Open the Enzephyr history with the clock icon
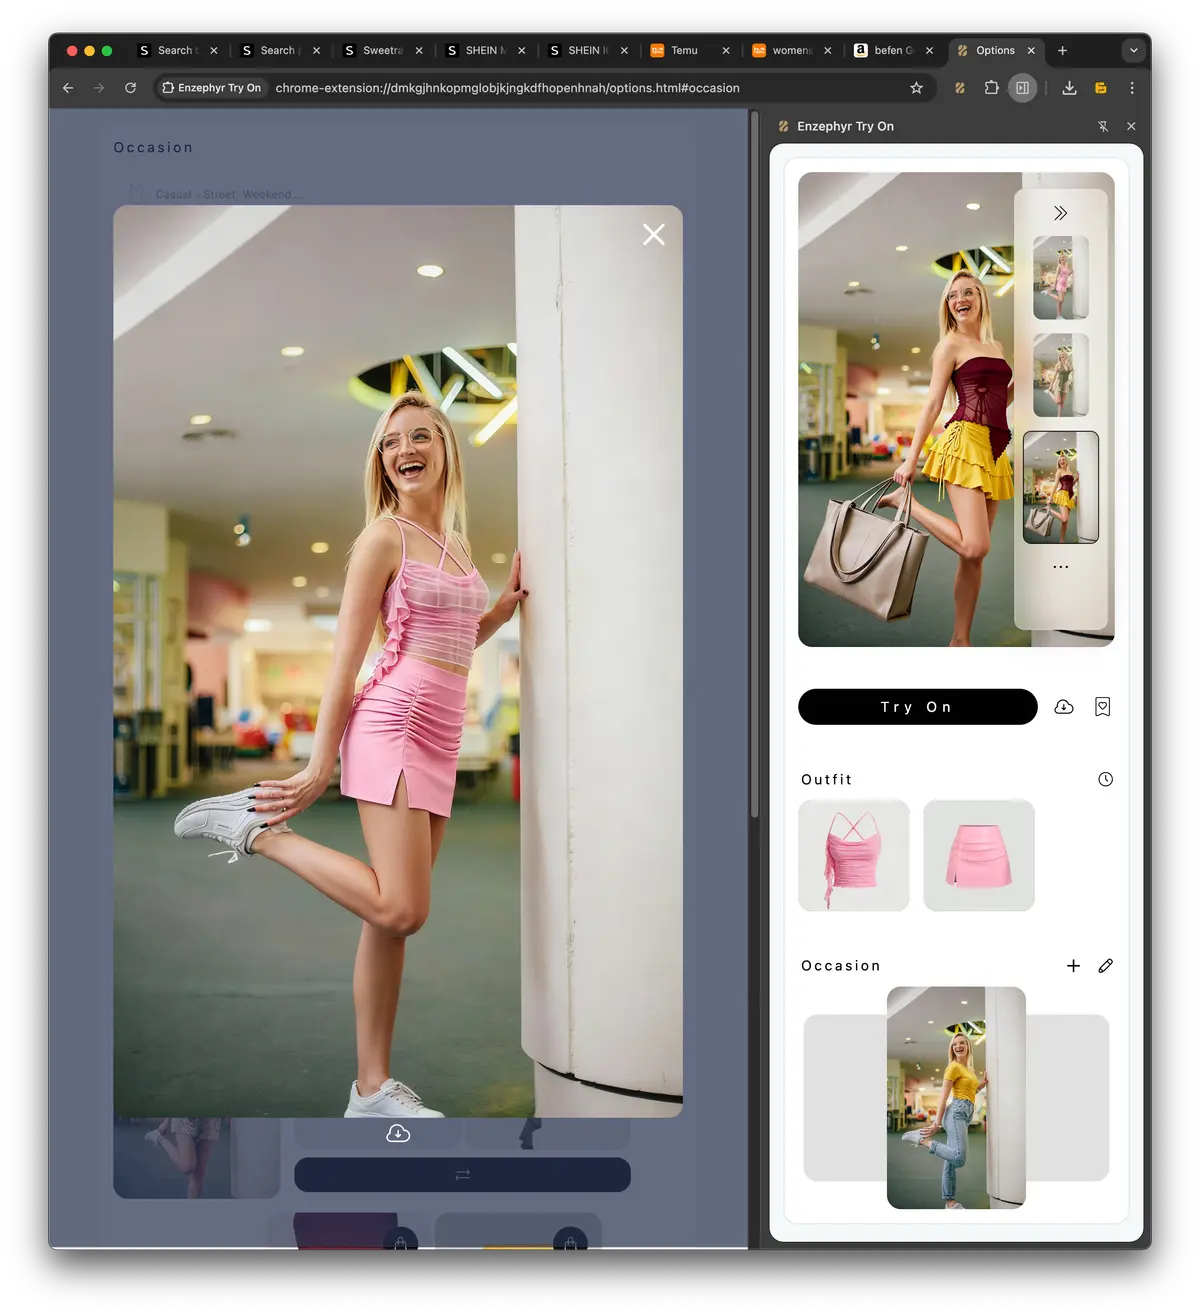Viewport: 1200px width, 1314px height. point(1104,779)
